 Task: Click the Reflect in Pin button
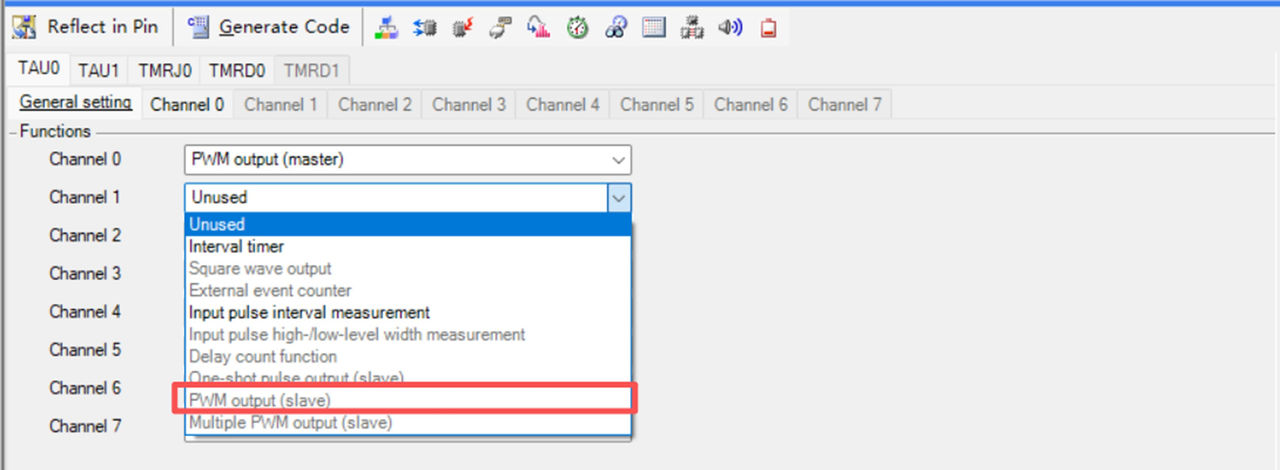pos(86,27)
